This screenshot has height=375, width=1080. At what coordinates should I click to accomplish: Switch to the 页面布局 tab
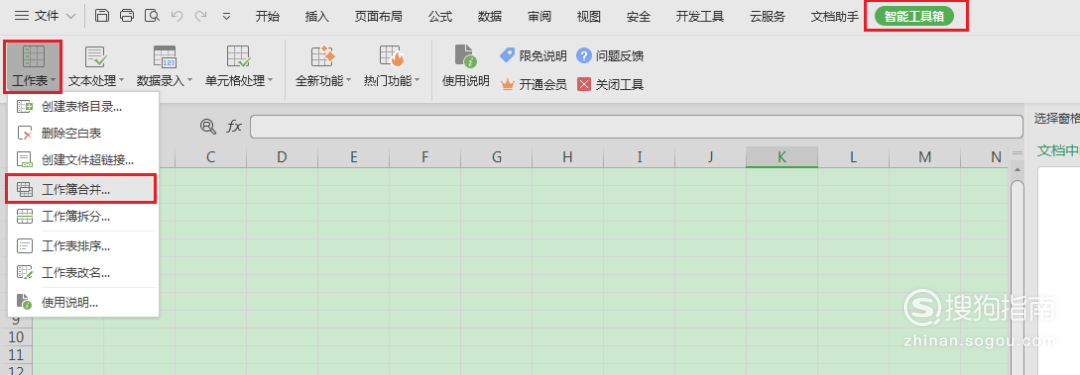pos(378,17)
